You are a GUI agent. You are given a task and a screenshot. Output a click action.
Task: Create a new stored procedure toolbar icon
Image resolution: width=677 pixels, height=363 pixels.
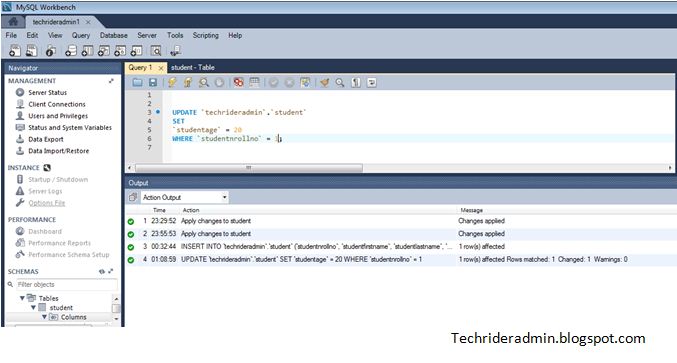120,51
